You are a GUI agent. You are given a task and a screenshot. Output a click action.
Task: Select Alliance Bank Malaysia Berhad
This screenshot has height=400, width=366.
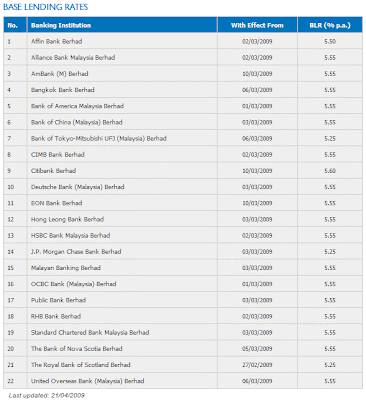[x=73, y=58]
